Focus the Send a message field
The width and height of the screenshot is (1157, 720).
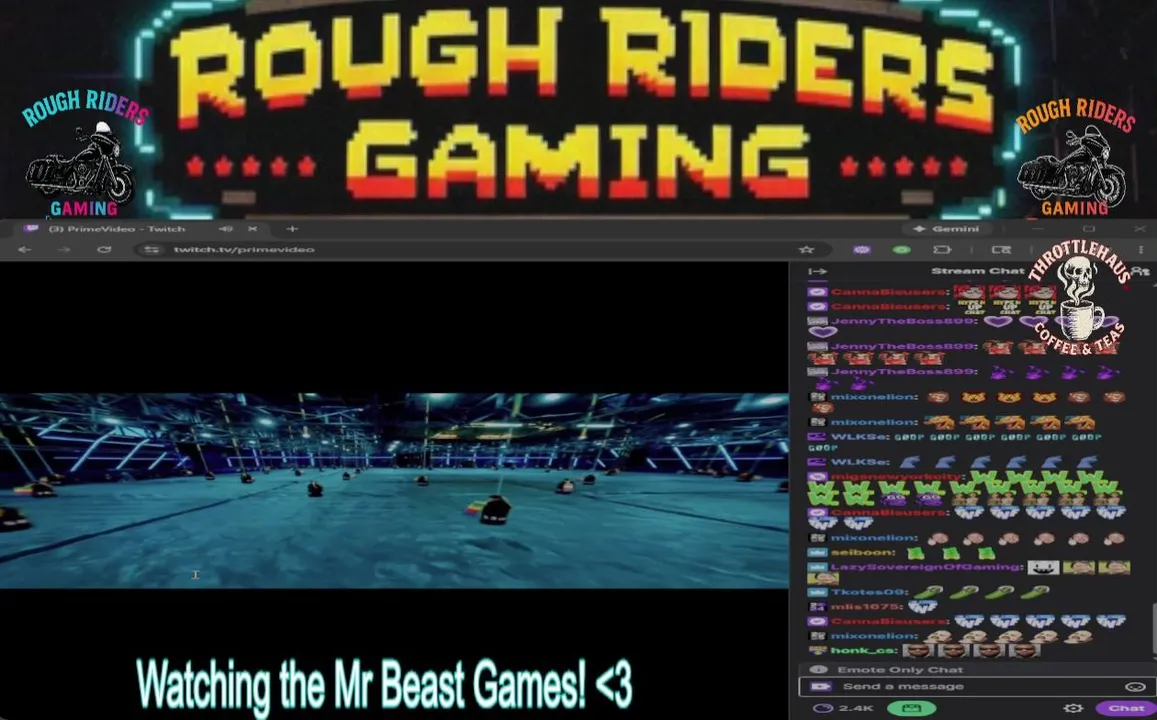tap(975, 686)
